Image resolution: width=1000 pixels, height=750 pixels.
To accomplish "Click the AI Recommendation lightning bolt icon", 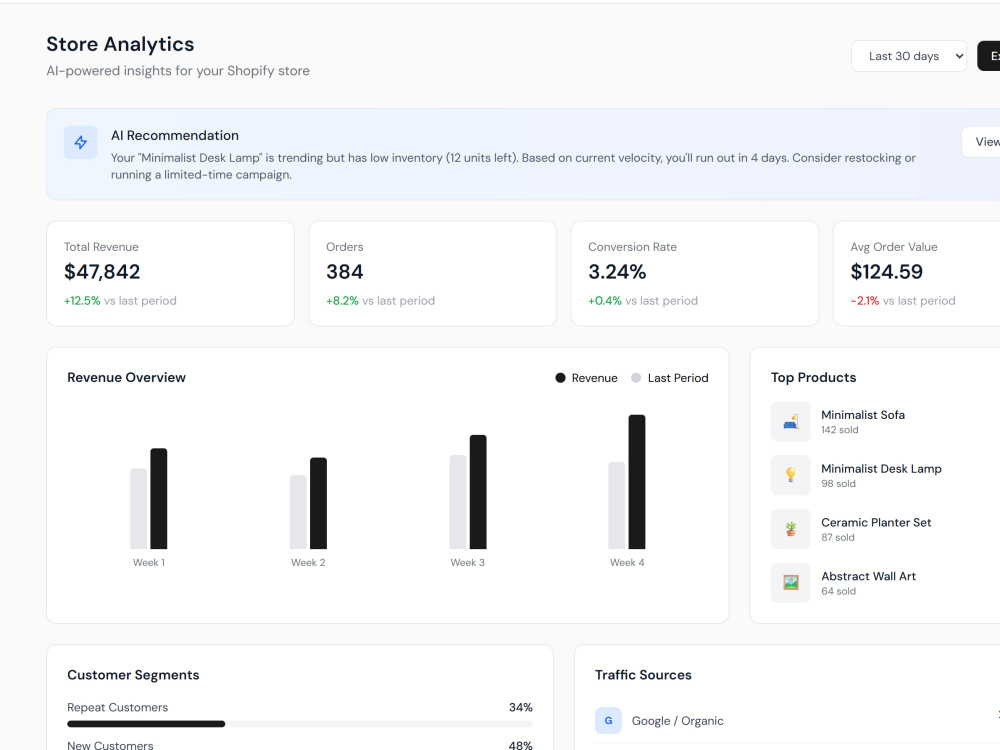I will coord(80,142).
